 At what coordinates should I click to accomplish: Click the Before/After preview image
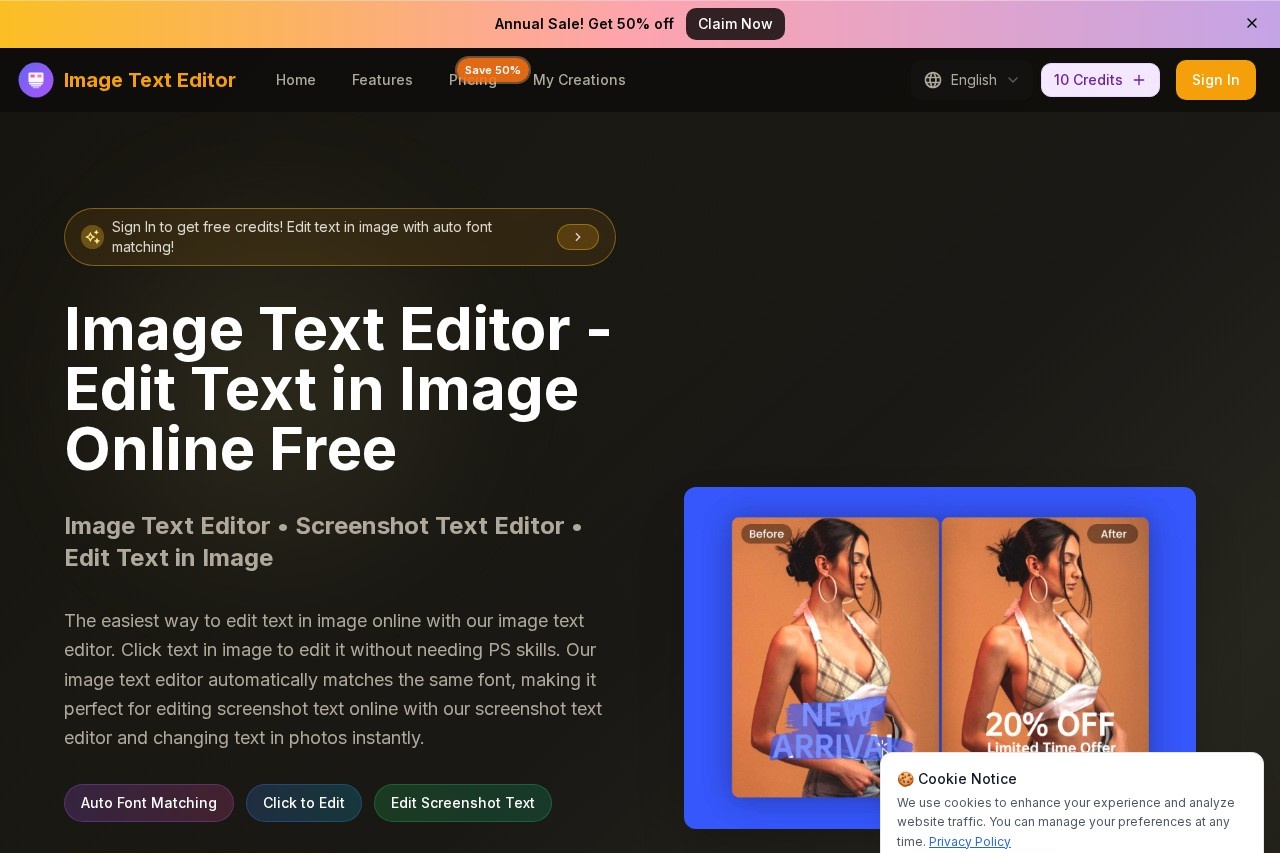pos(940,658)
